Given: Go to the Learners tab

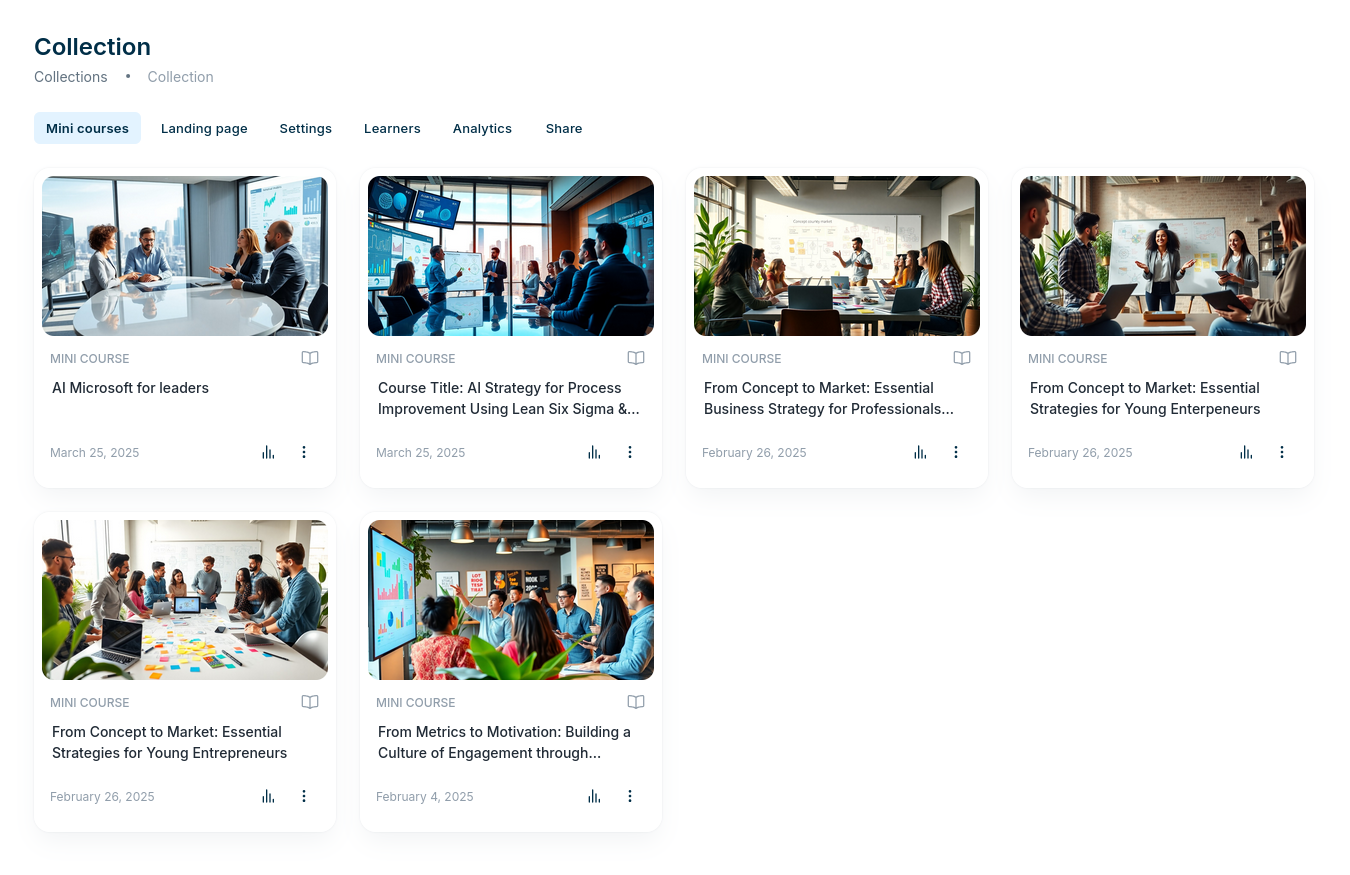Looking at the screenshot, I should 392,128.
